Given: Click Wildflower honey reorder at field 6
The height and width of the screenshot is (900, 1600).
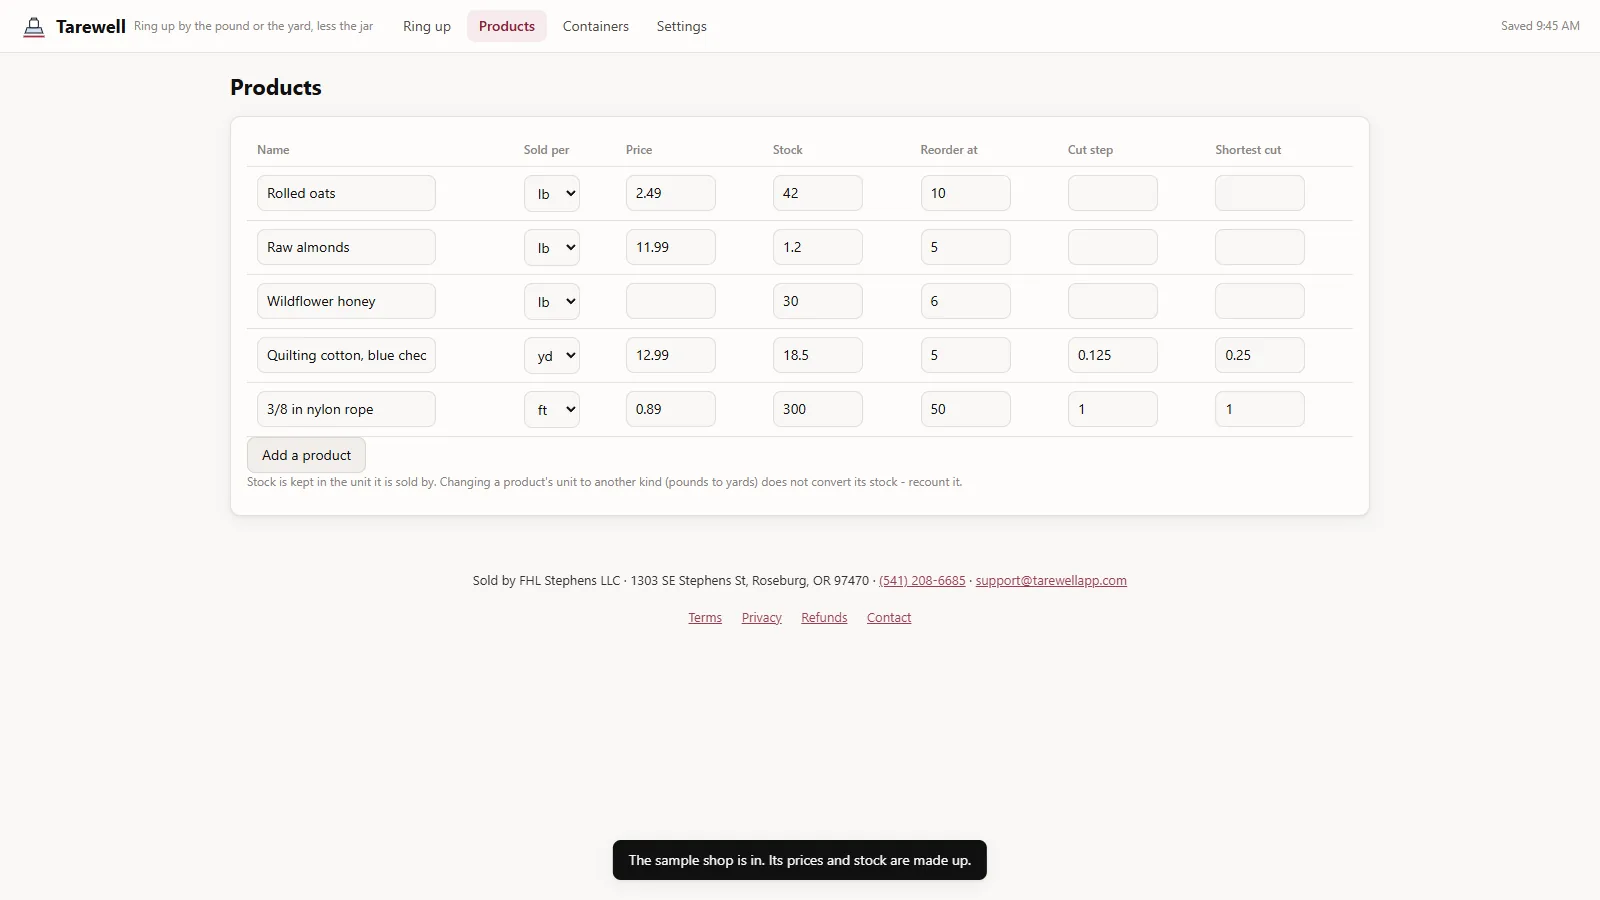Looking at the screenshot, I should (x=966, y=301).
